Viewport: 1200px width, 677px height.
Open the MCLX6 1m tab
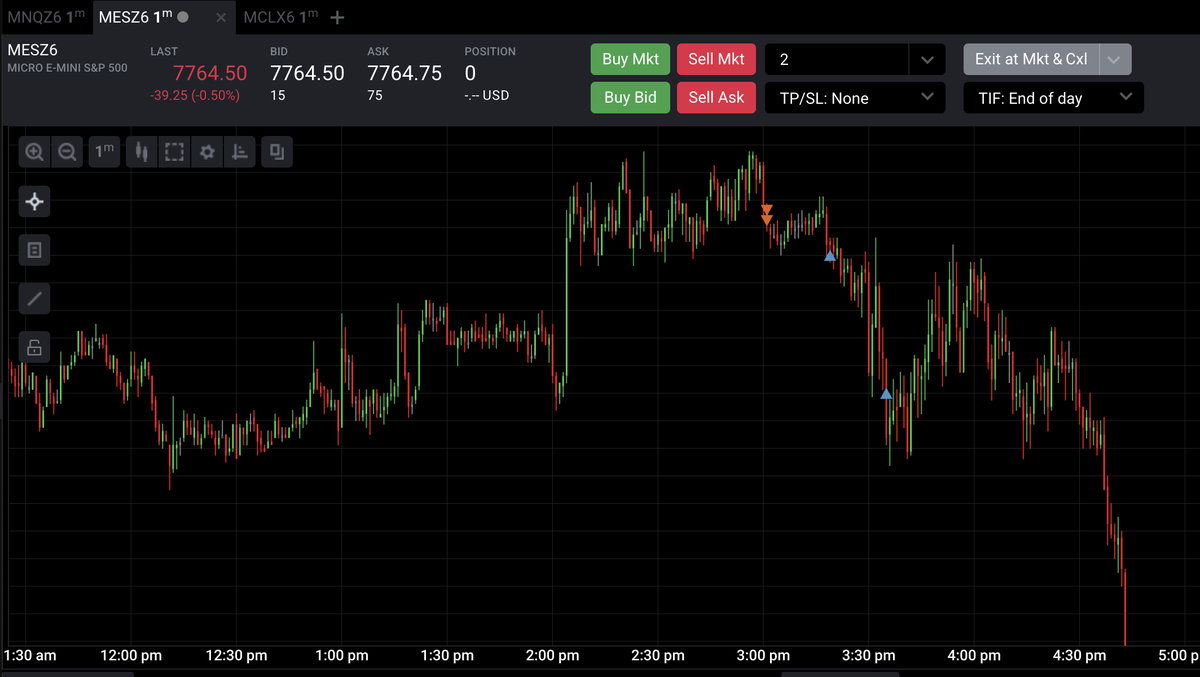click(280, 17)
